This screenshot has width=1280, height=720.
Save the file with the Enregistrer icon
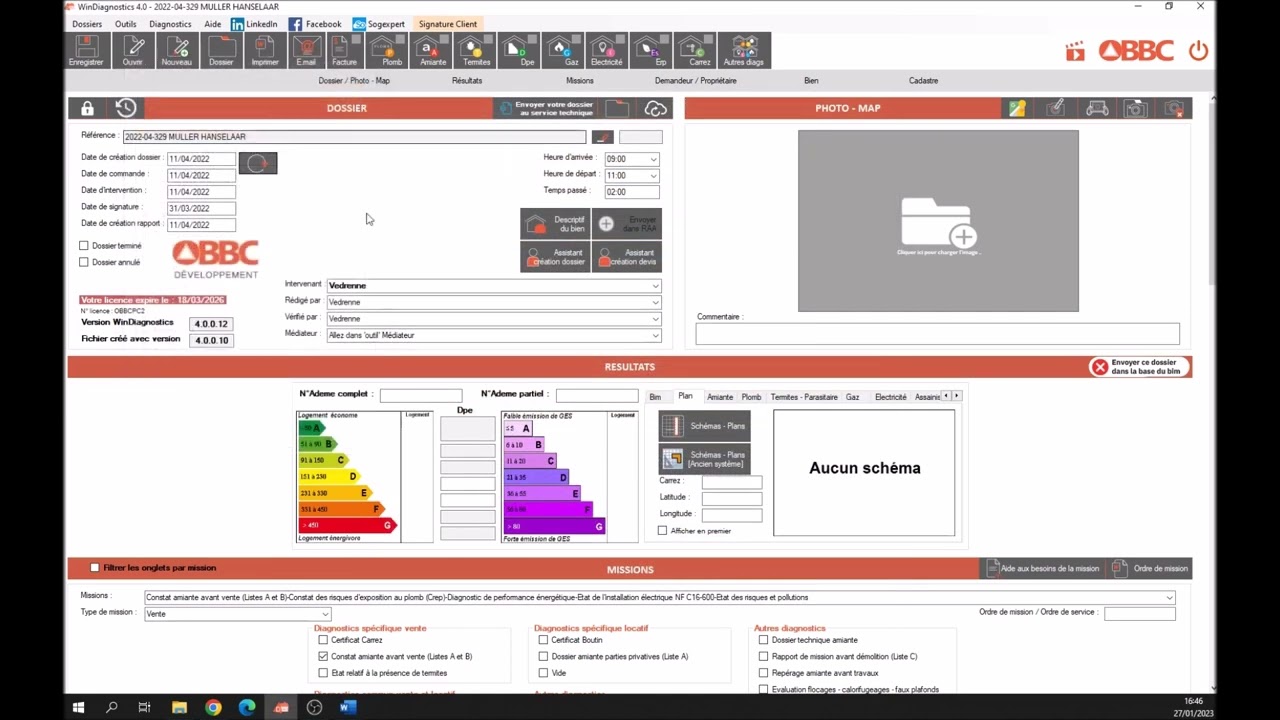coord(86,50)
